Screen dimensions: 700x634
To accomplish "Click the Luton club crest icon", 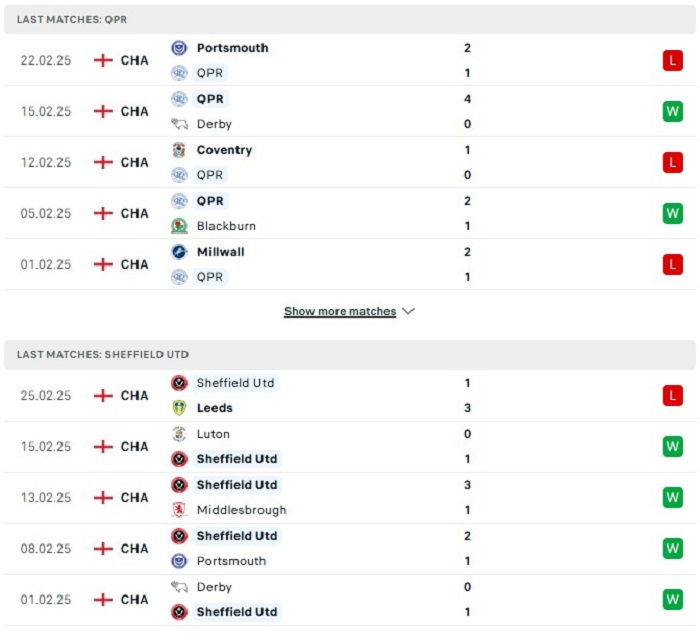I will [x=179, y=434].
